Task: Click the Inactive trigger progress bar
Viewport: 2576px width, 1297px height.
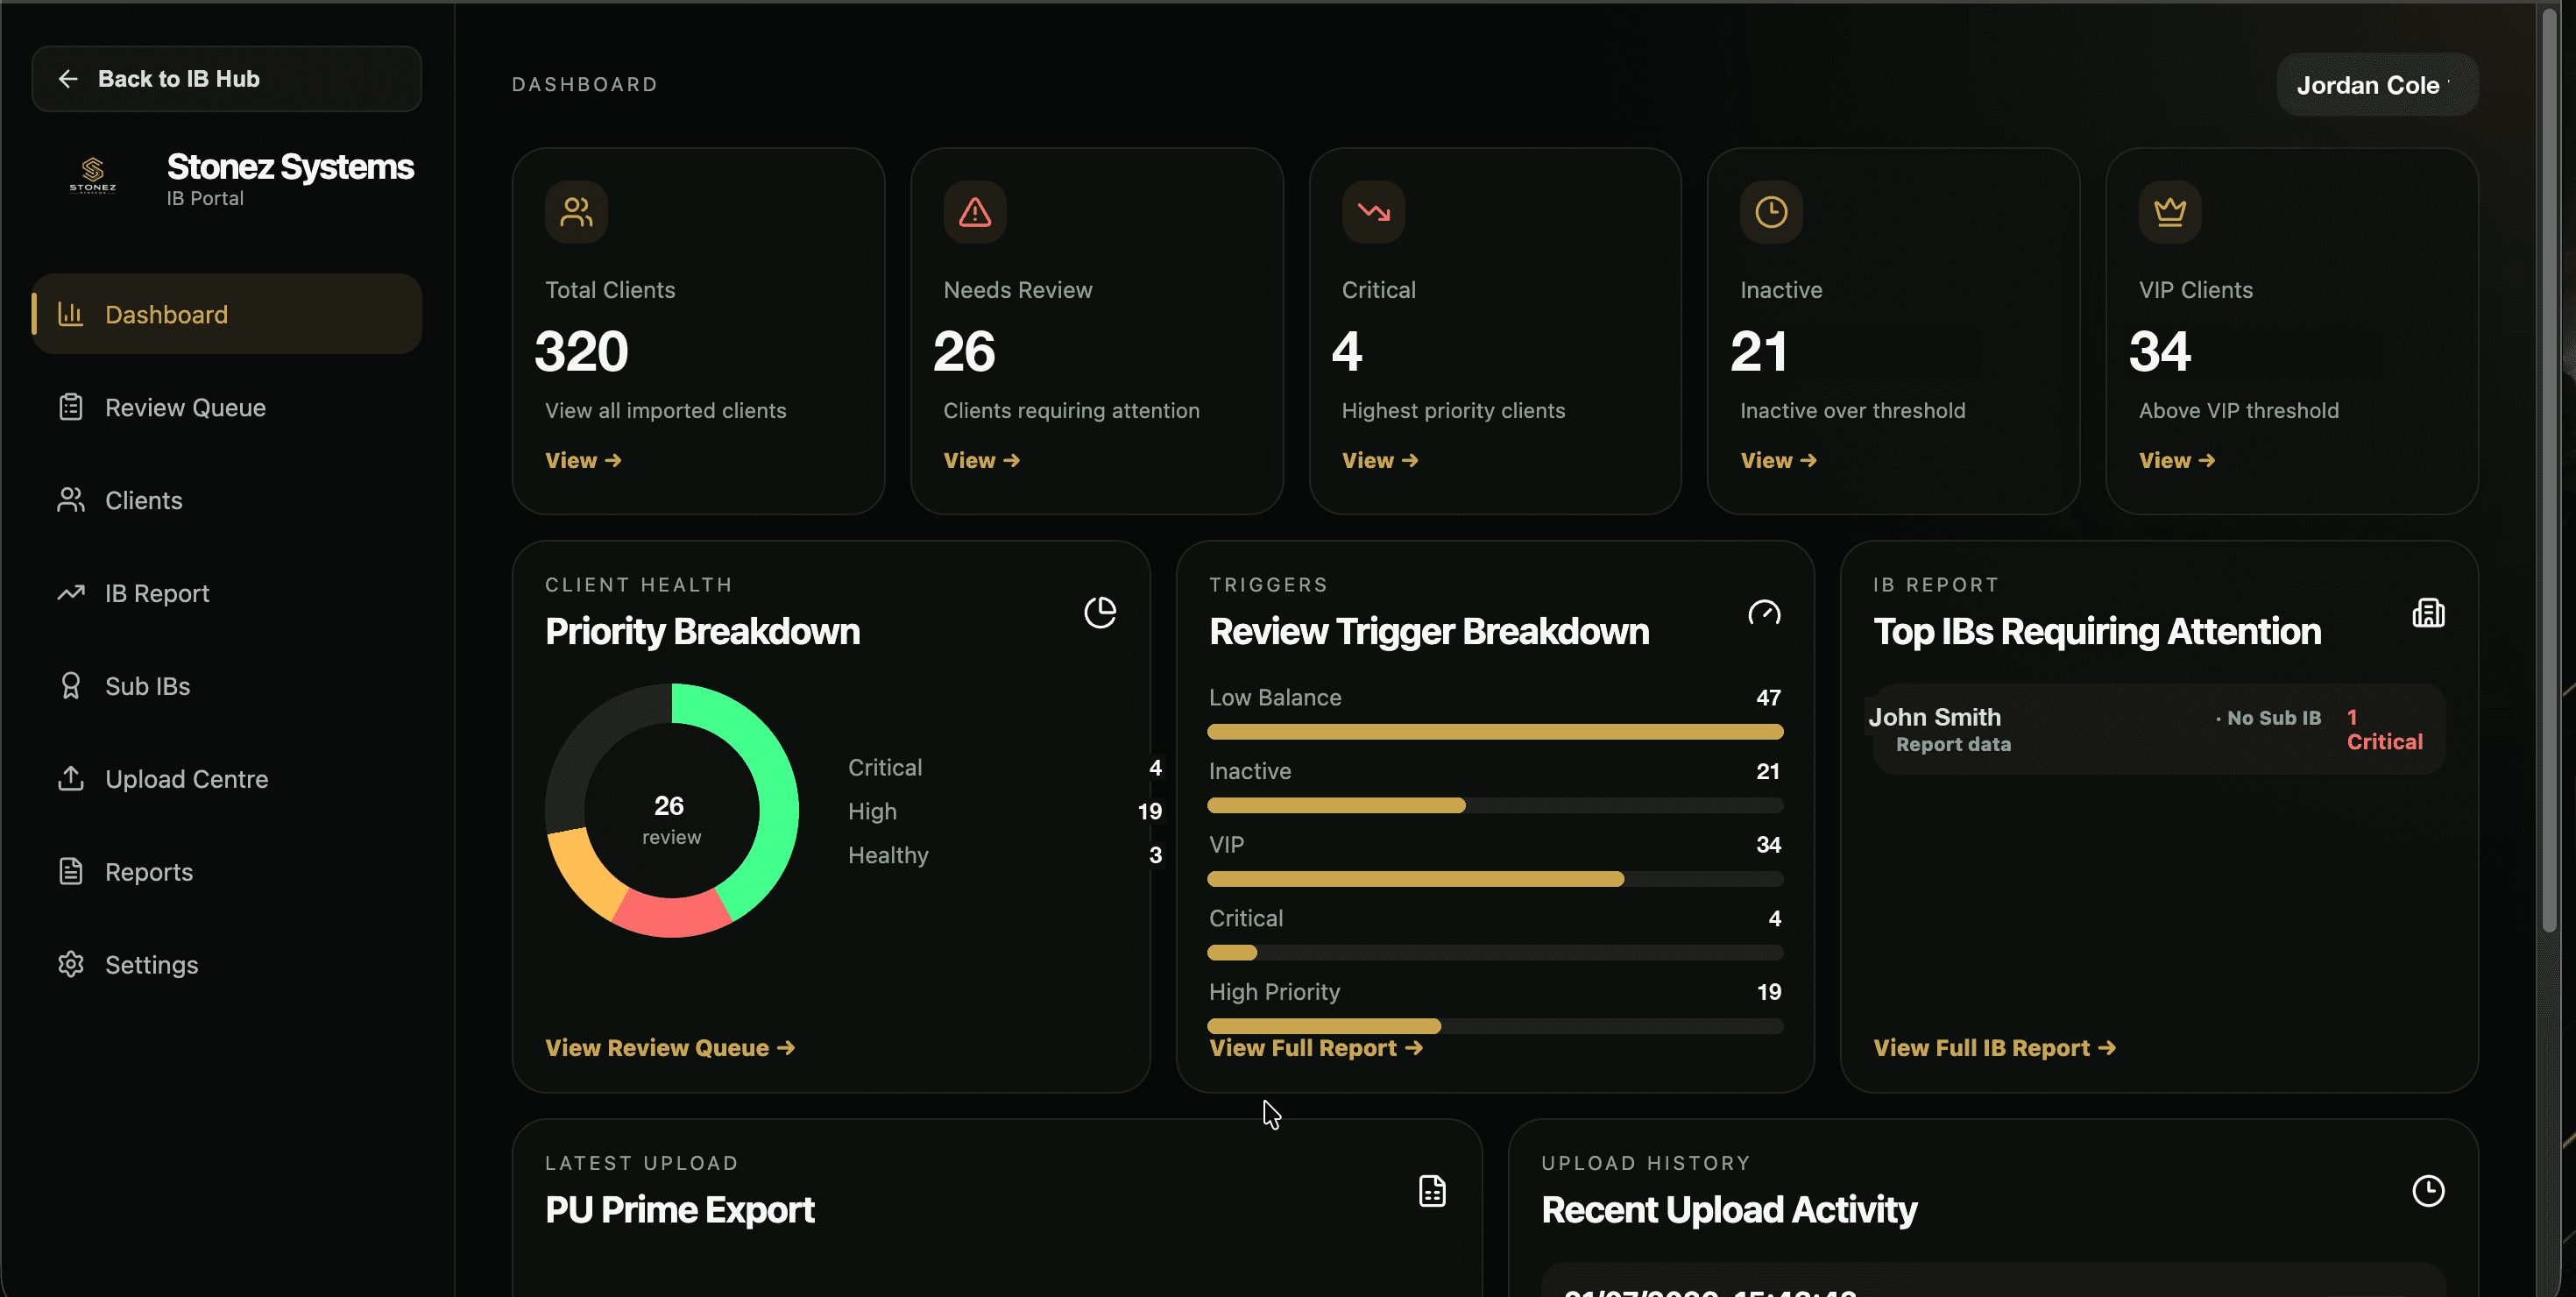Action: coord(1495,805)
